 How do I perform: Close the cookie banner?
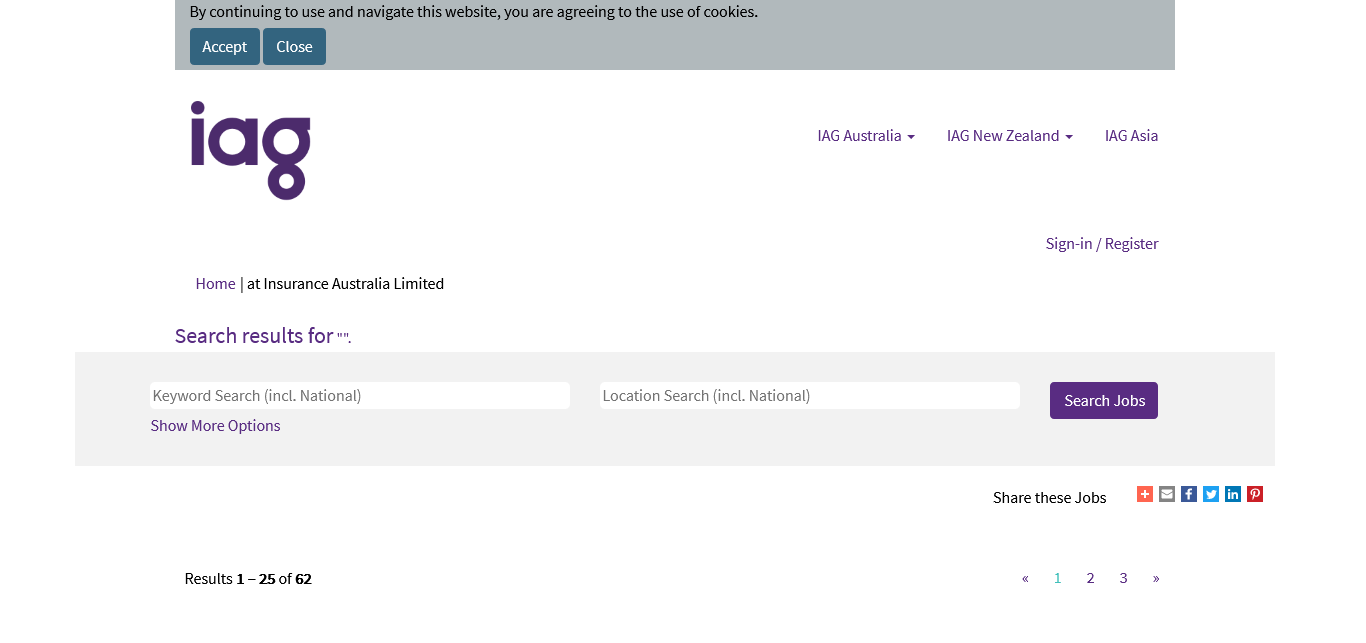click(x=294, y=47)
